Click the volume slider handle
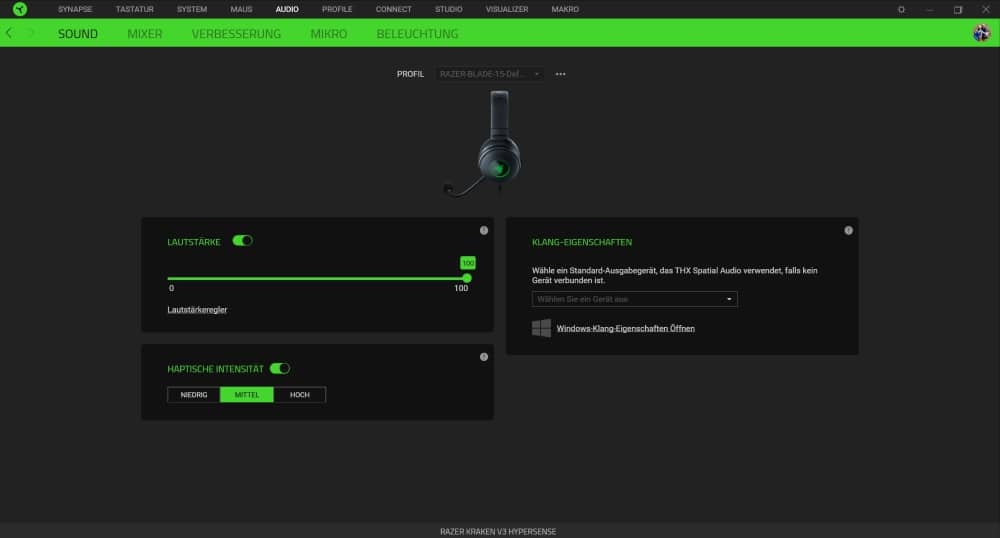This screenshot has width=1000, height=538. [467, 278]
